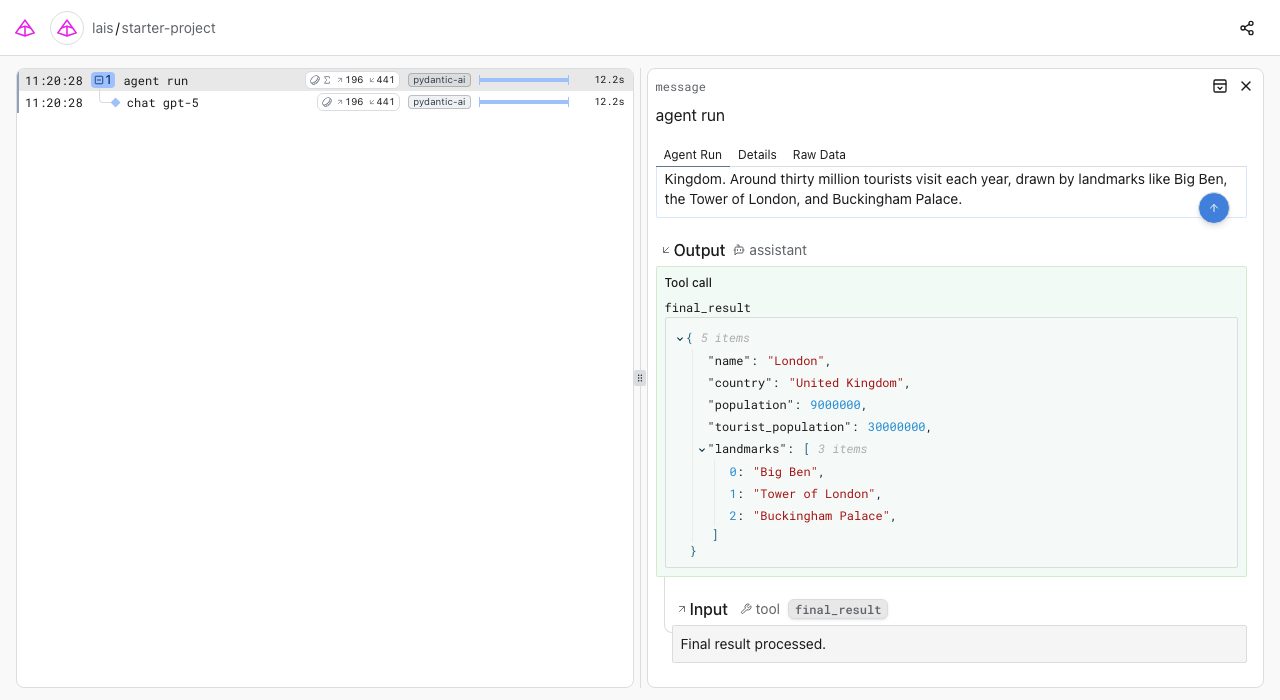Open the Raw Data tab
Viewport: 1280px width, 700px height.
point(819,155)
